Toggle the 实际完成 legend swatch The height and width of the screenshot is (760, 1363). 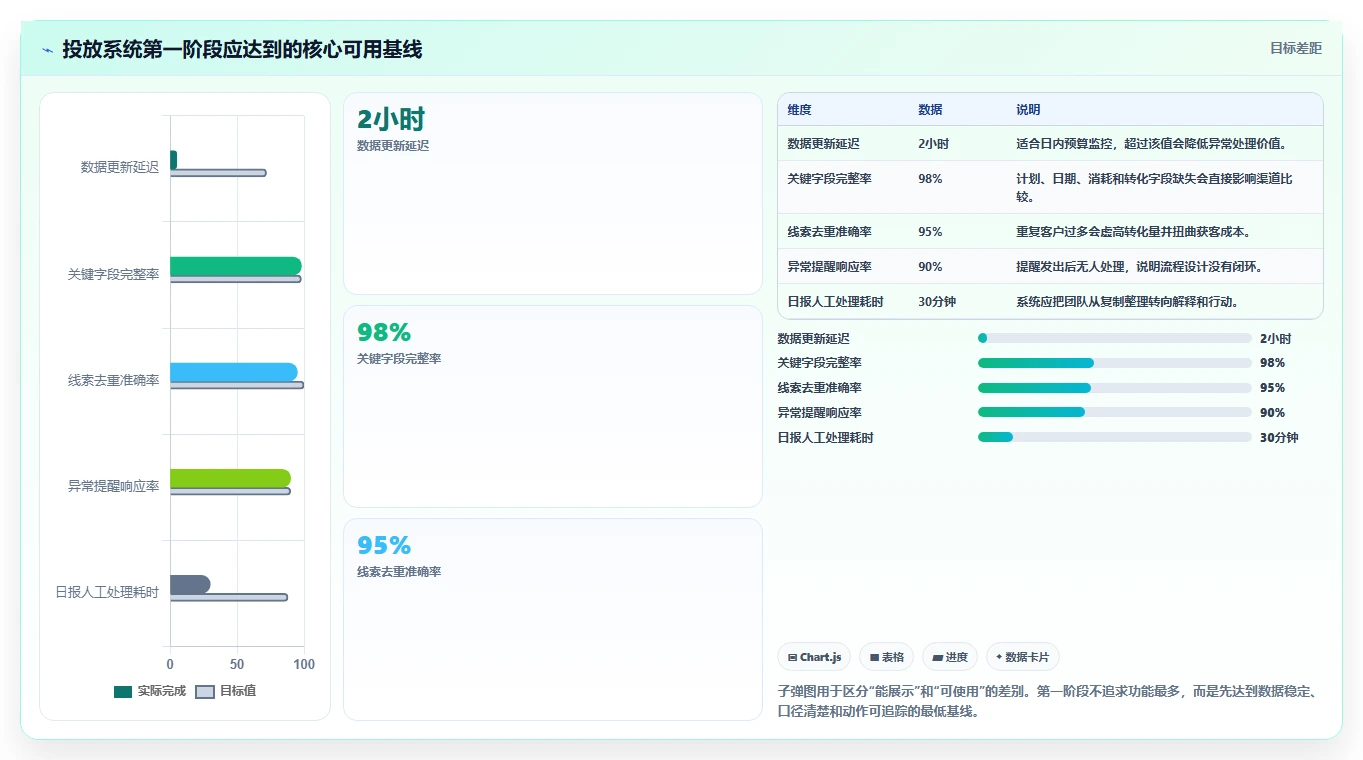pos(123,691)
